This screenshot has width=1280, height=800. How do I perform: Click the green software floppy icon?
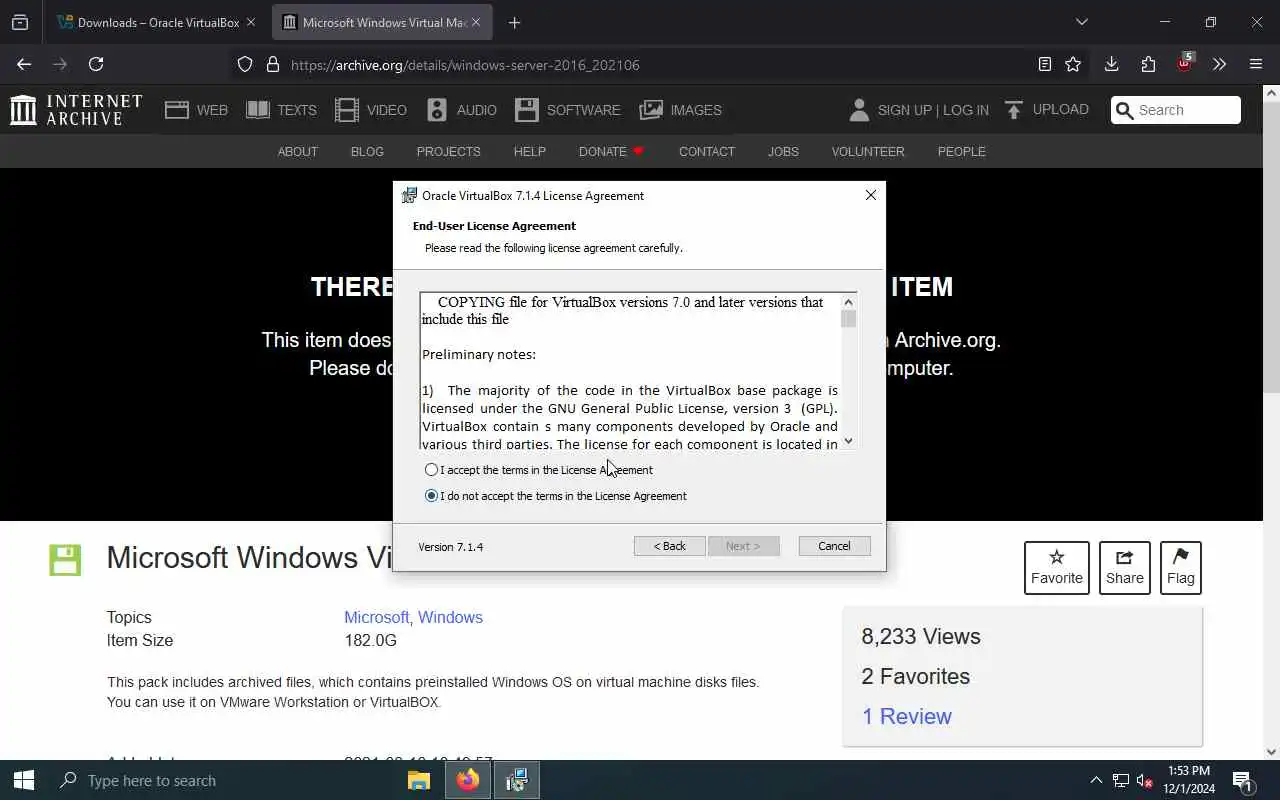(65, 560)
